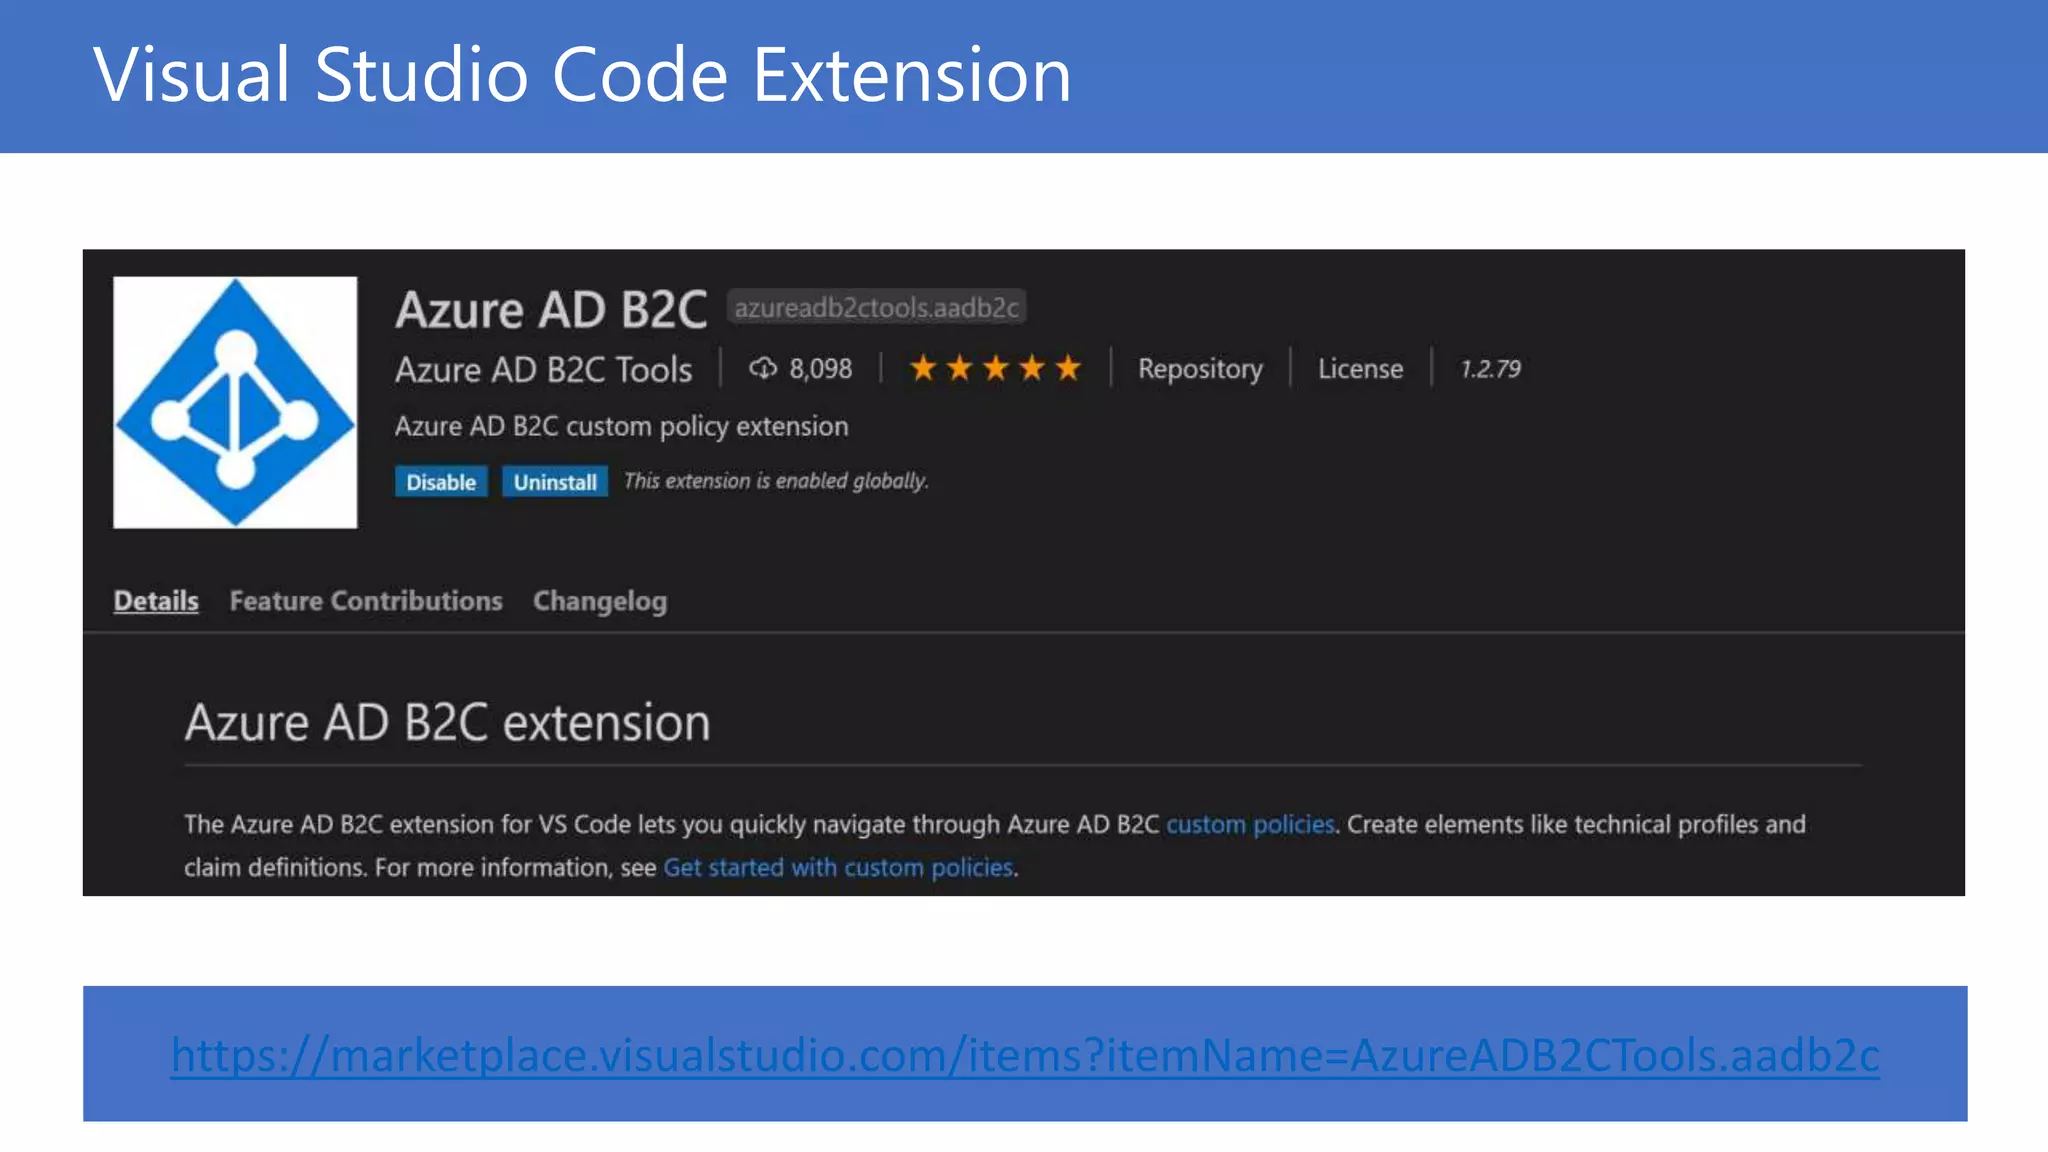
Task: Open 'Get started with custom policies' link
Action: coord(838,867)
